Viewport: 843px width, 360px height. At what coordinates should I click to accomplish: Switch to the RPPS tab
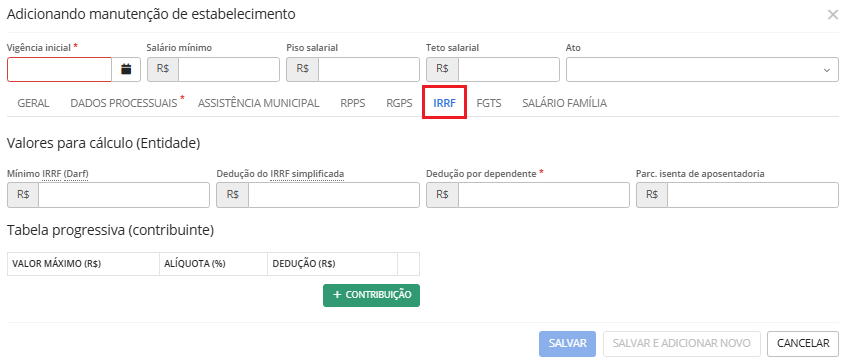coord(353,103)
